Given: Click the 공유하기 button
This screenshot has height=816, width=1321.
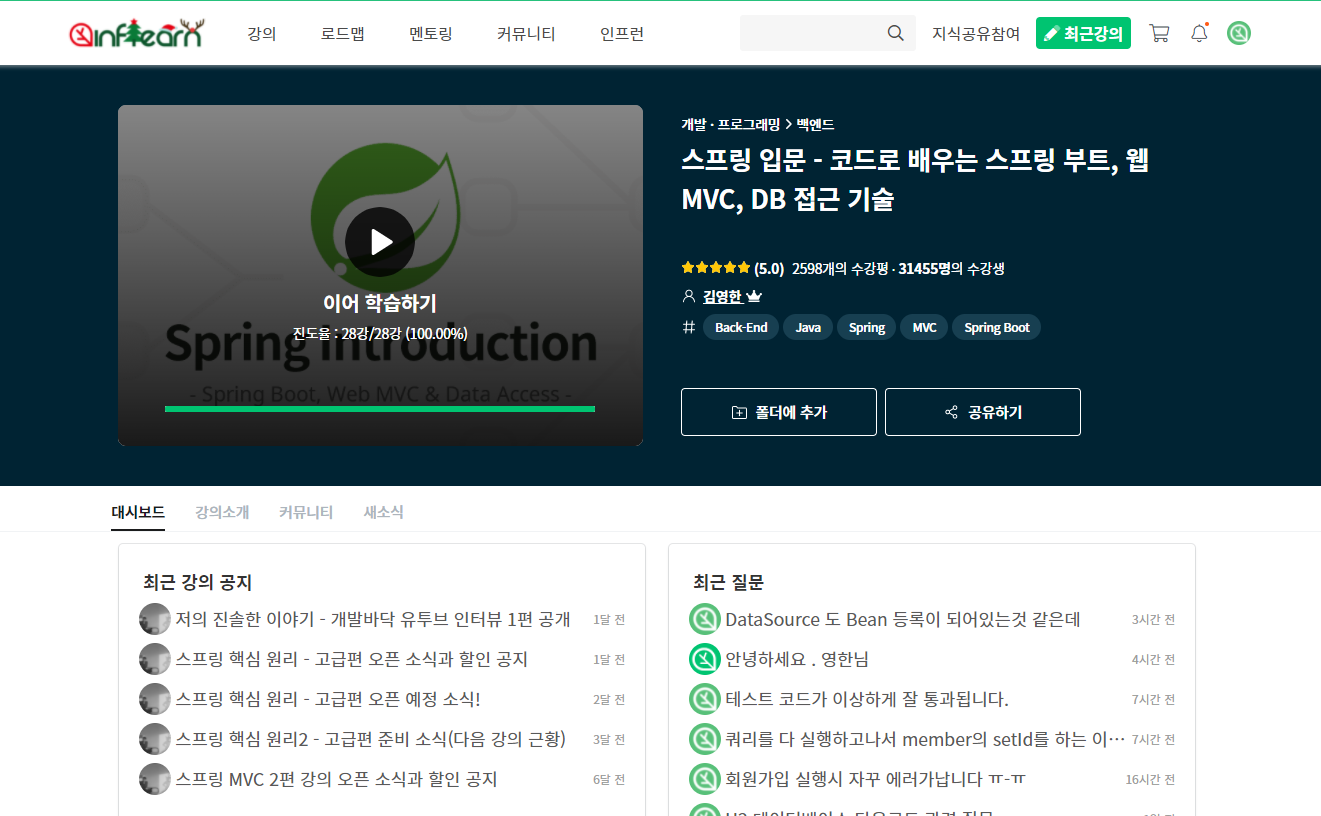Looking at the screenshot, I should (983, 412).
